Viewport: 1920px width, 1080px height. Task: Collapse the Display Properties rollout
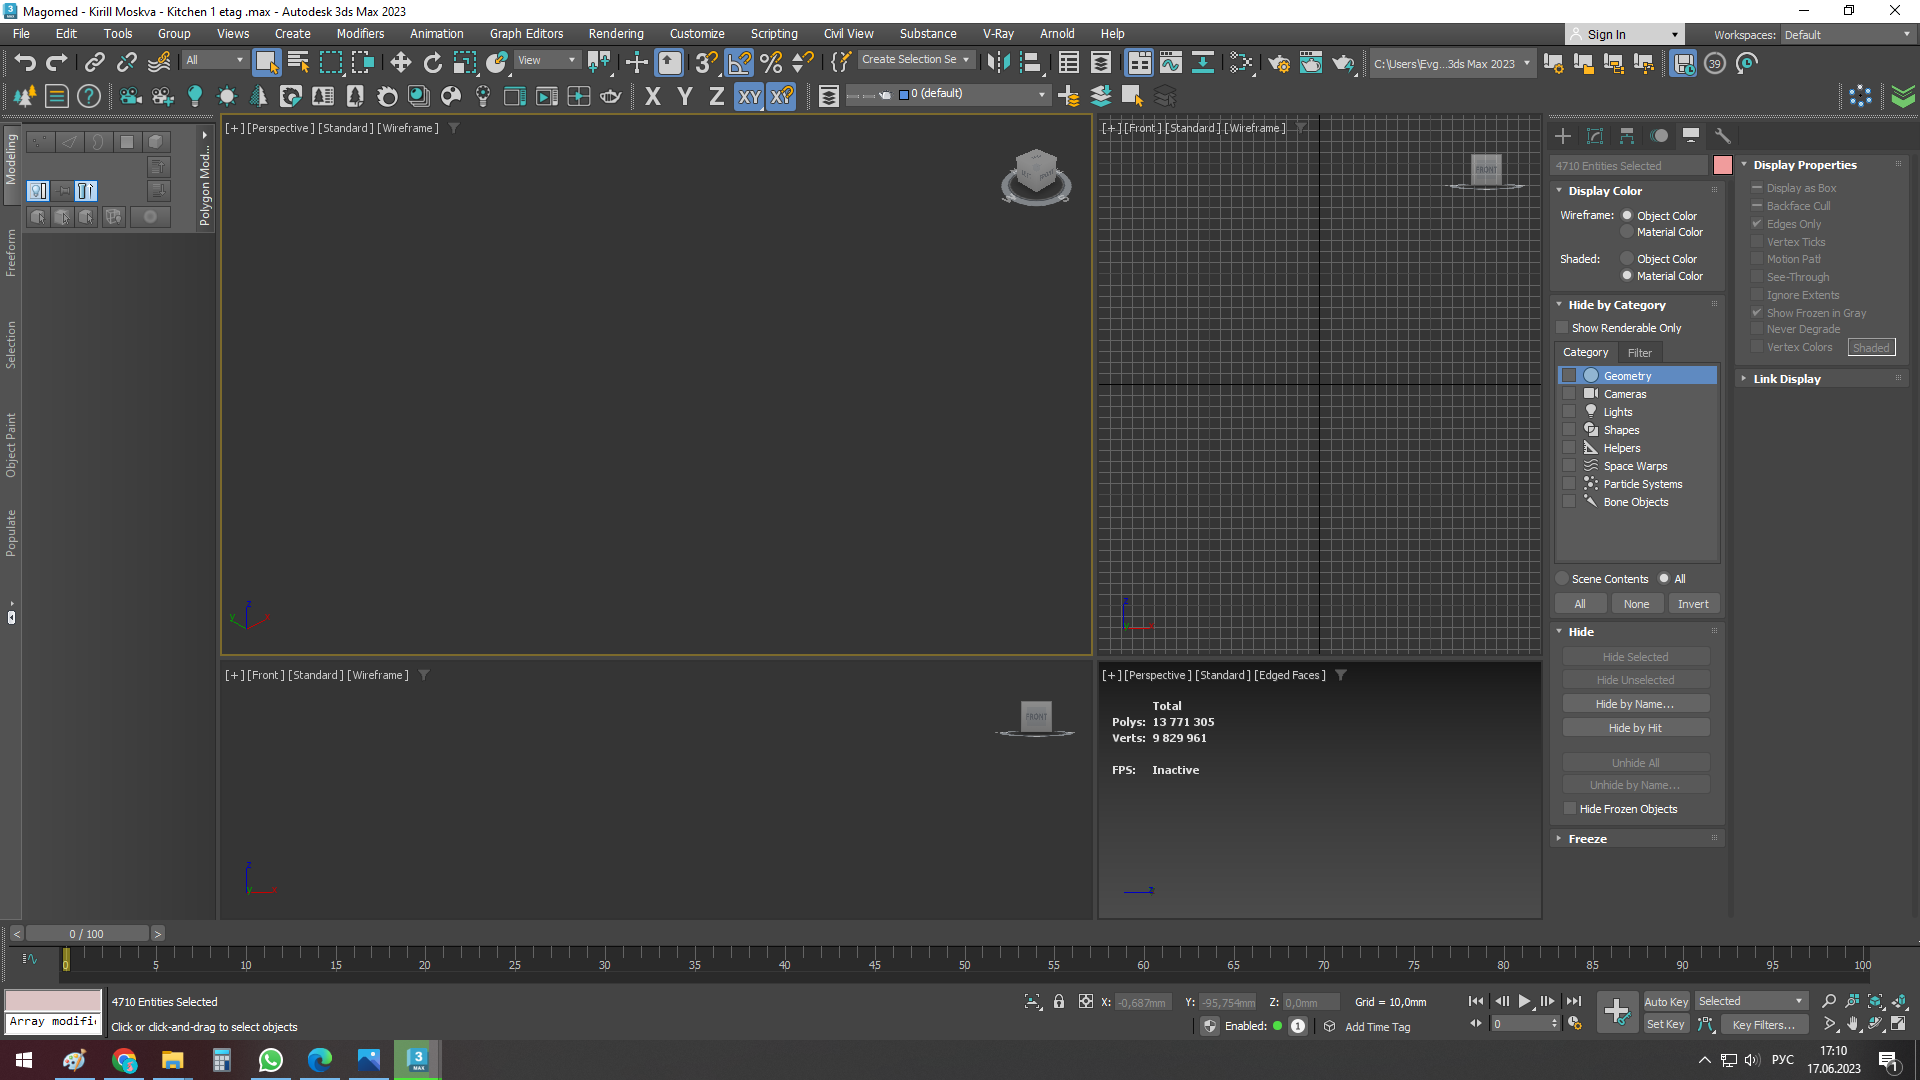(1805, 165)
